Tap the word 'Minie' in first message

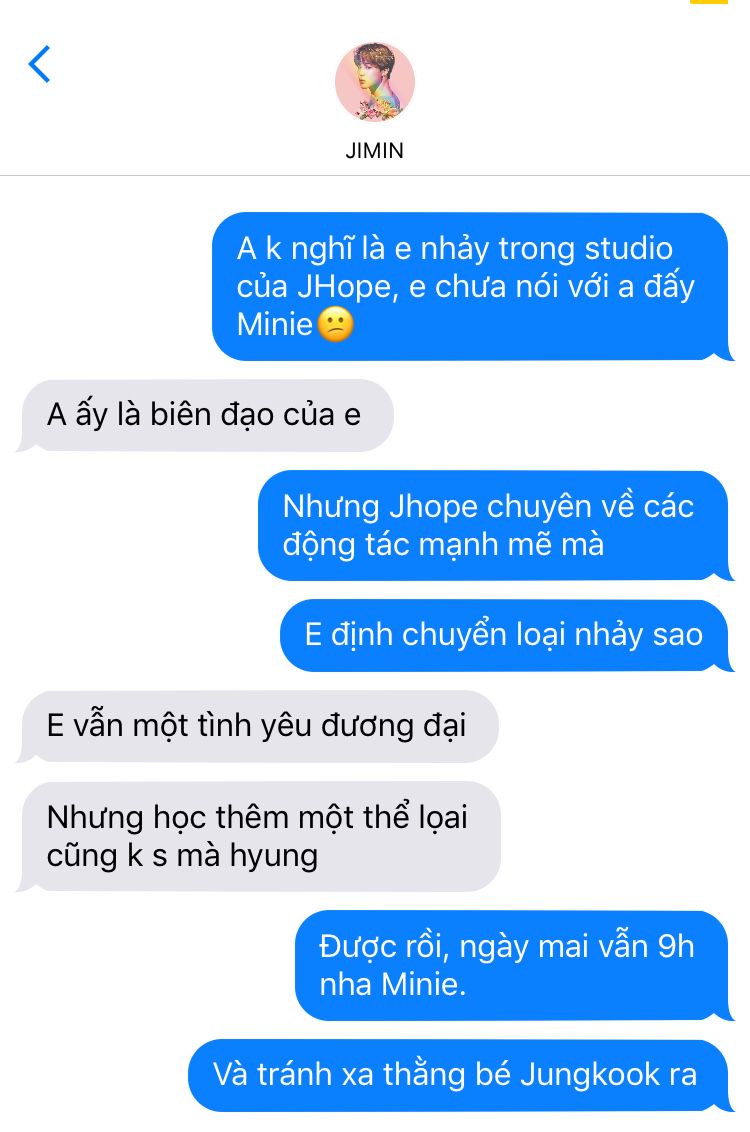(x=275, y=325)
